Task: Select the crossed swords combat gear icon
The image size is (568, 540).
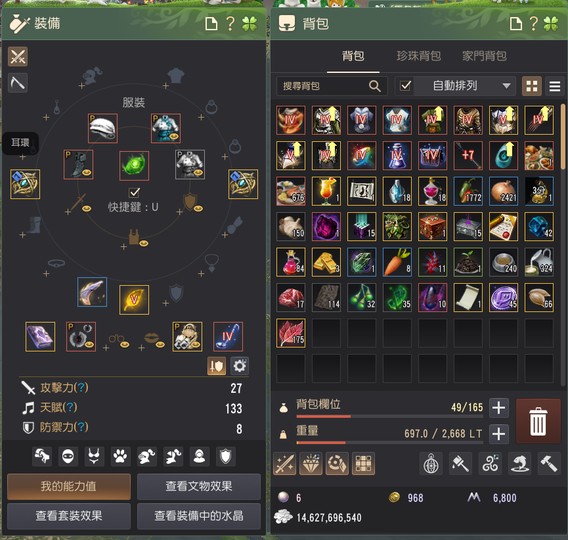Action: click(x=18, y=56)
